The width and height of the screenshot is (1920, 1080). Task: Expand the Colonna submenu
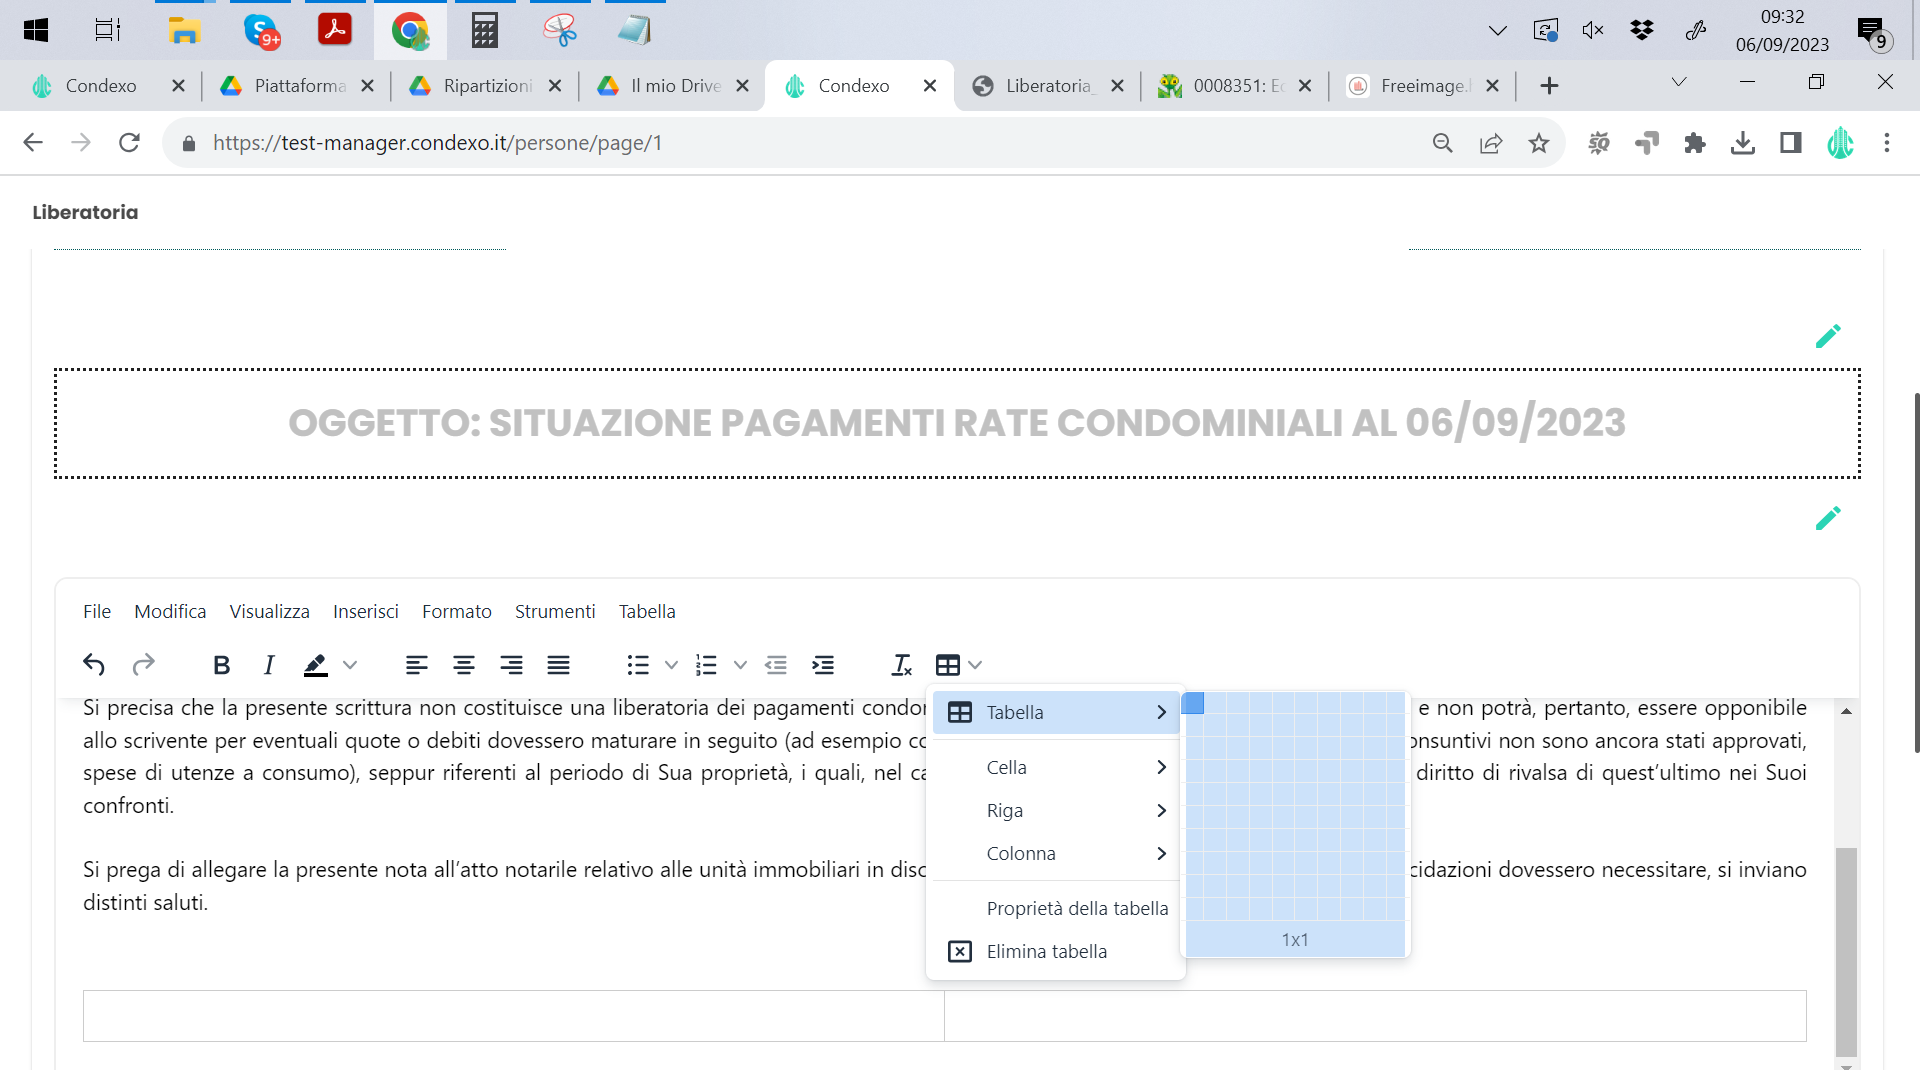[1056, 853]
